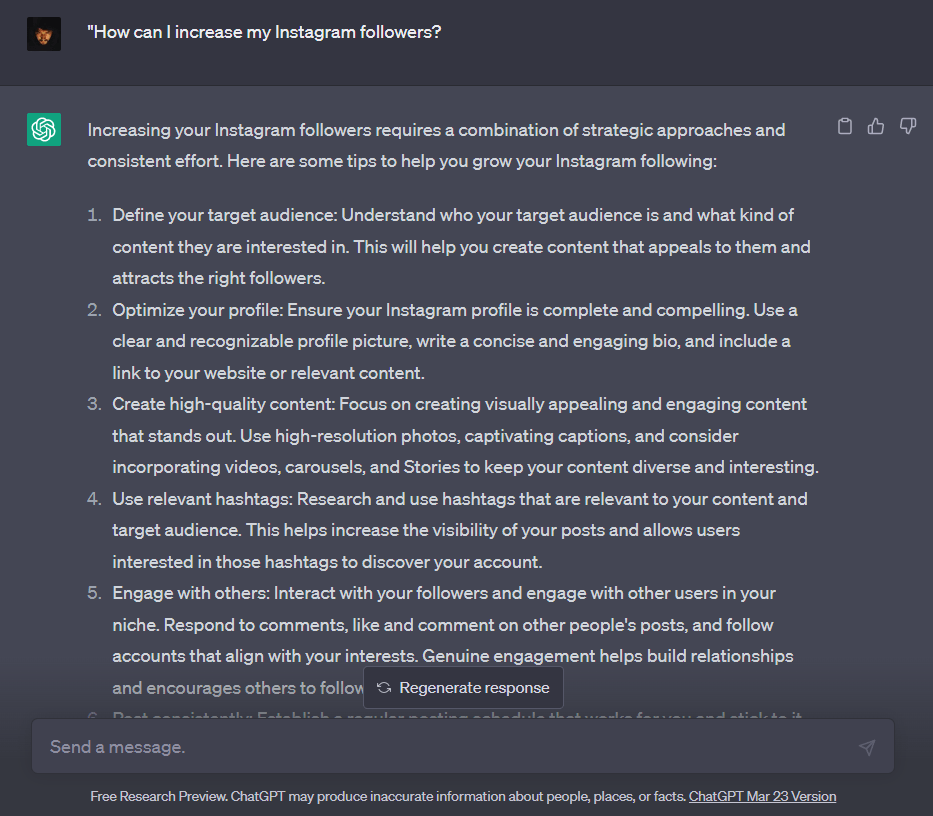Click the Optimize your profile tip
The height and width of the screenshot is (816, 933).
(x=455, y=341)
